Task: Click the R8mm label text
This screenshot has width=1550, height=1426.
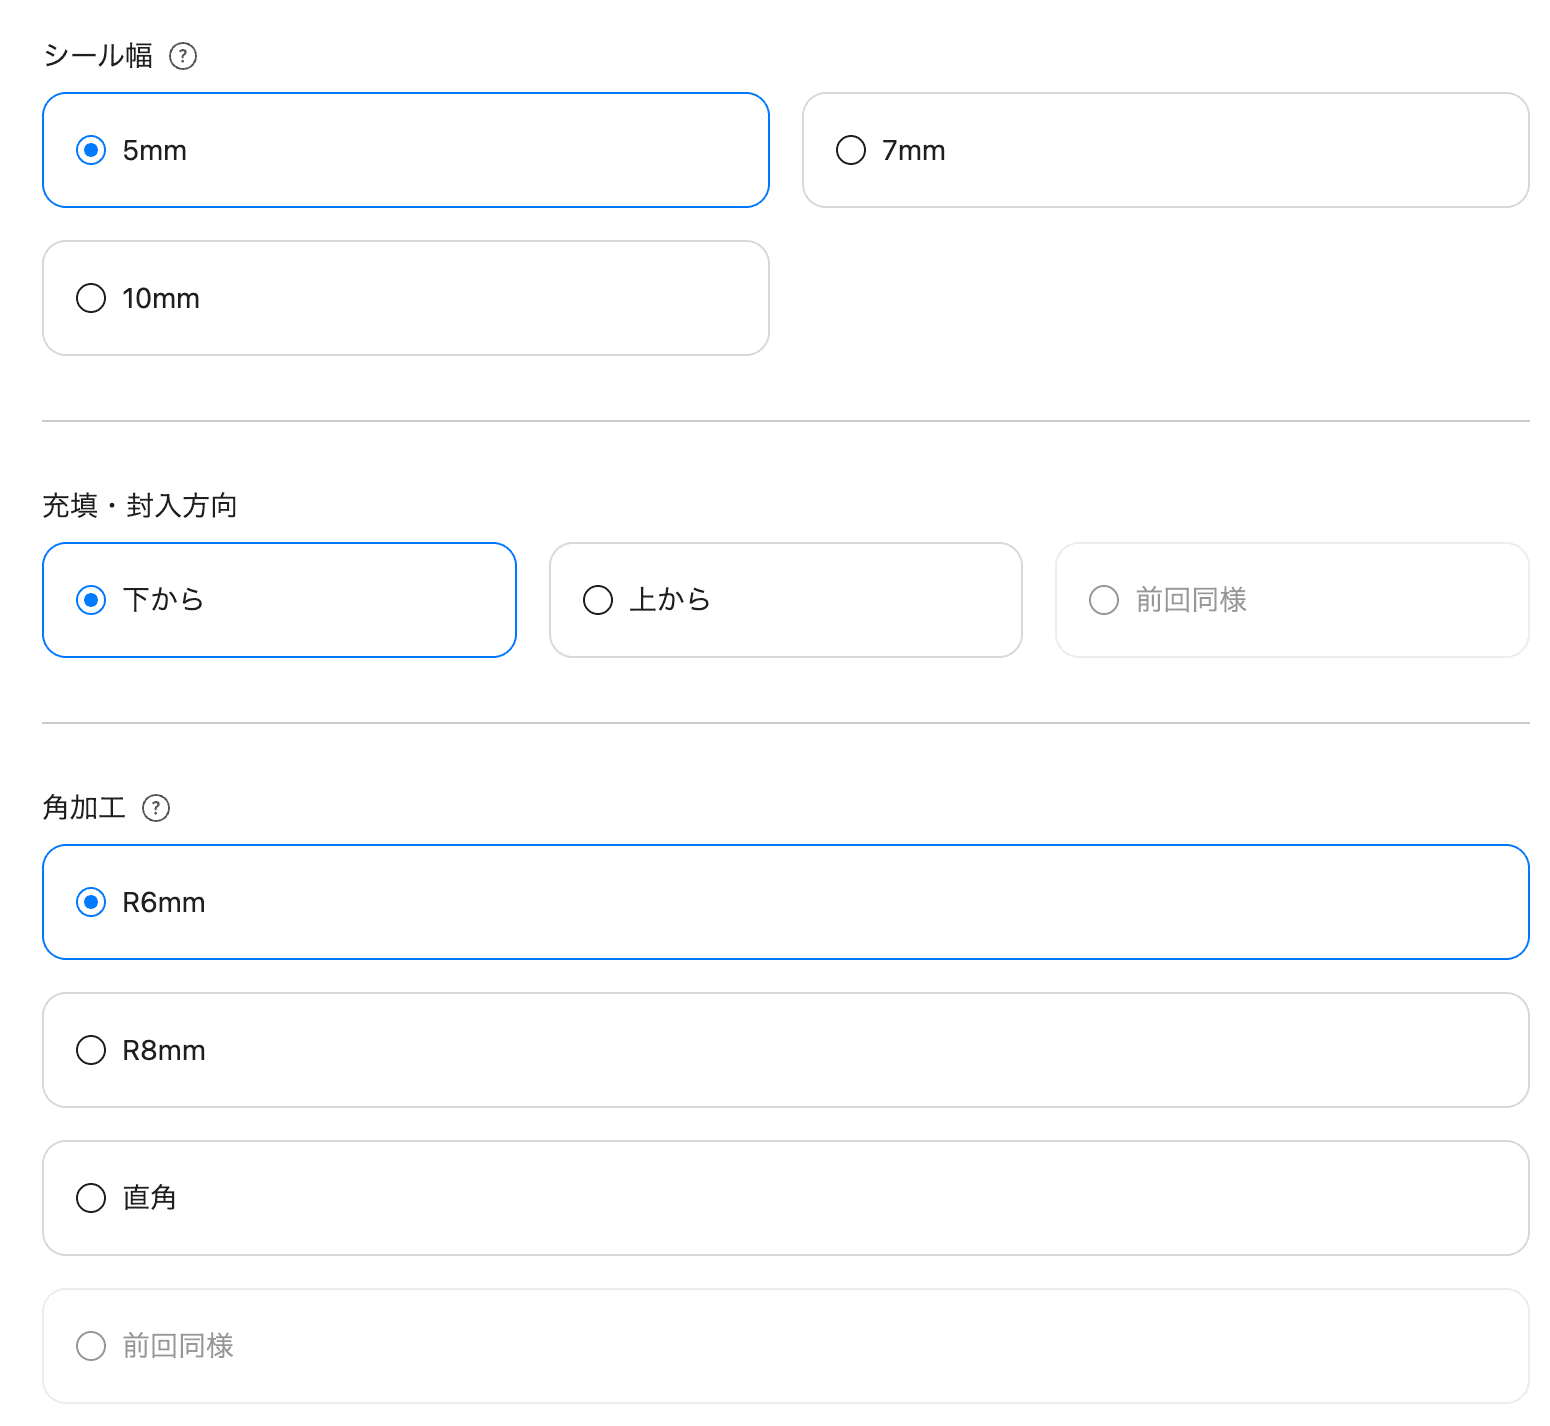Action: pyautogui.click(x=164, y=1050)
